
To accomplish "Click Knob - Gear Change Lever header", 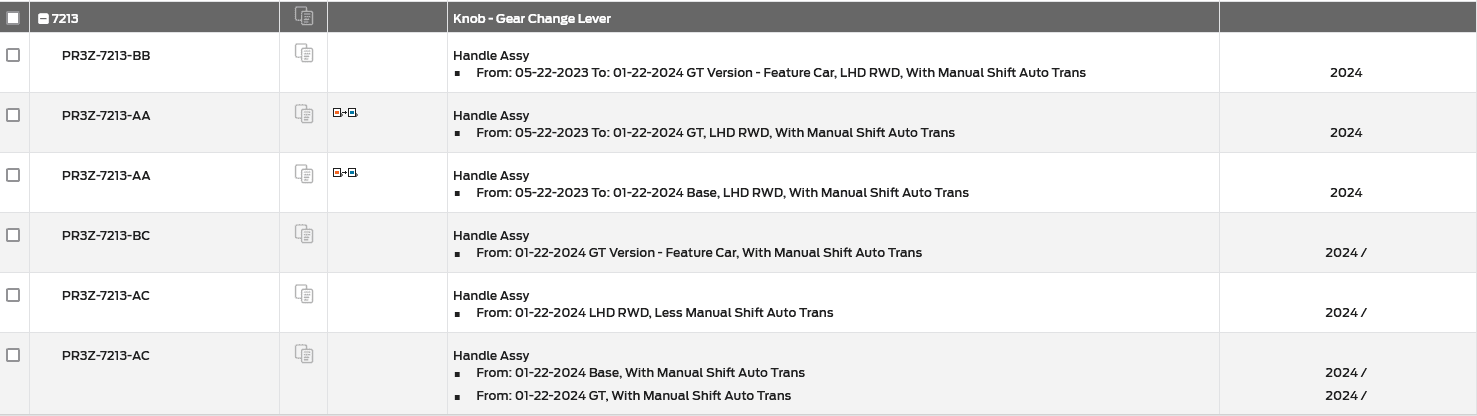I will pyautogui.click(x=532, y=18).
